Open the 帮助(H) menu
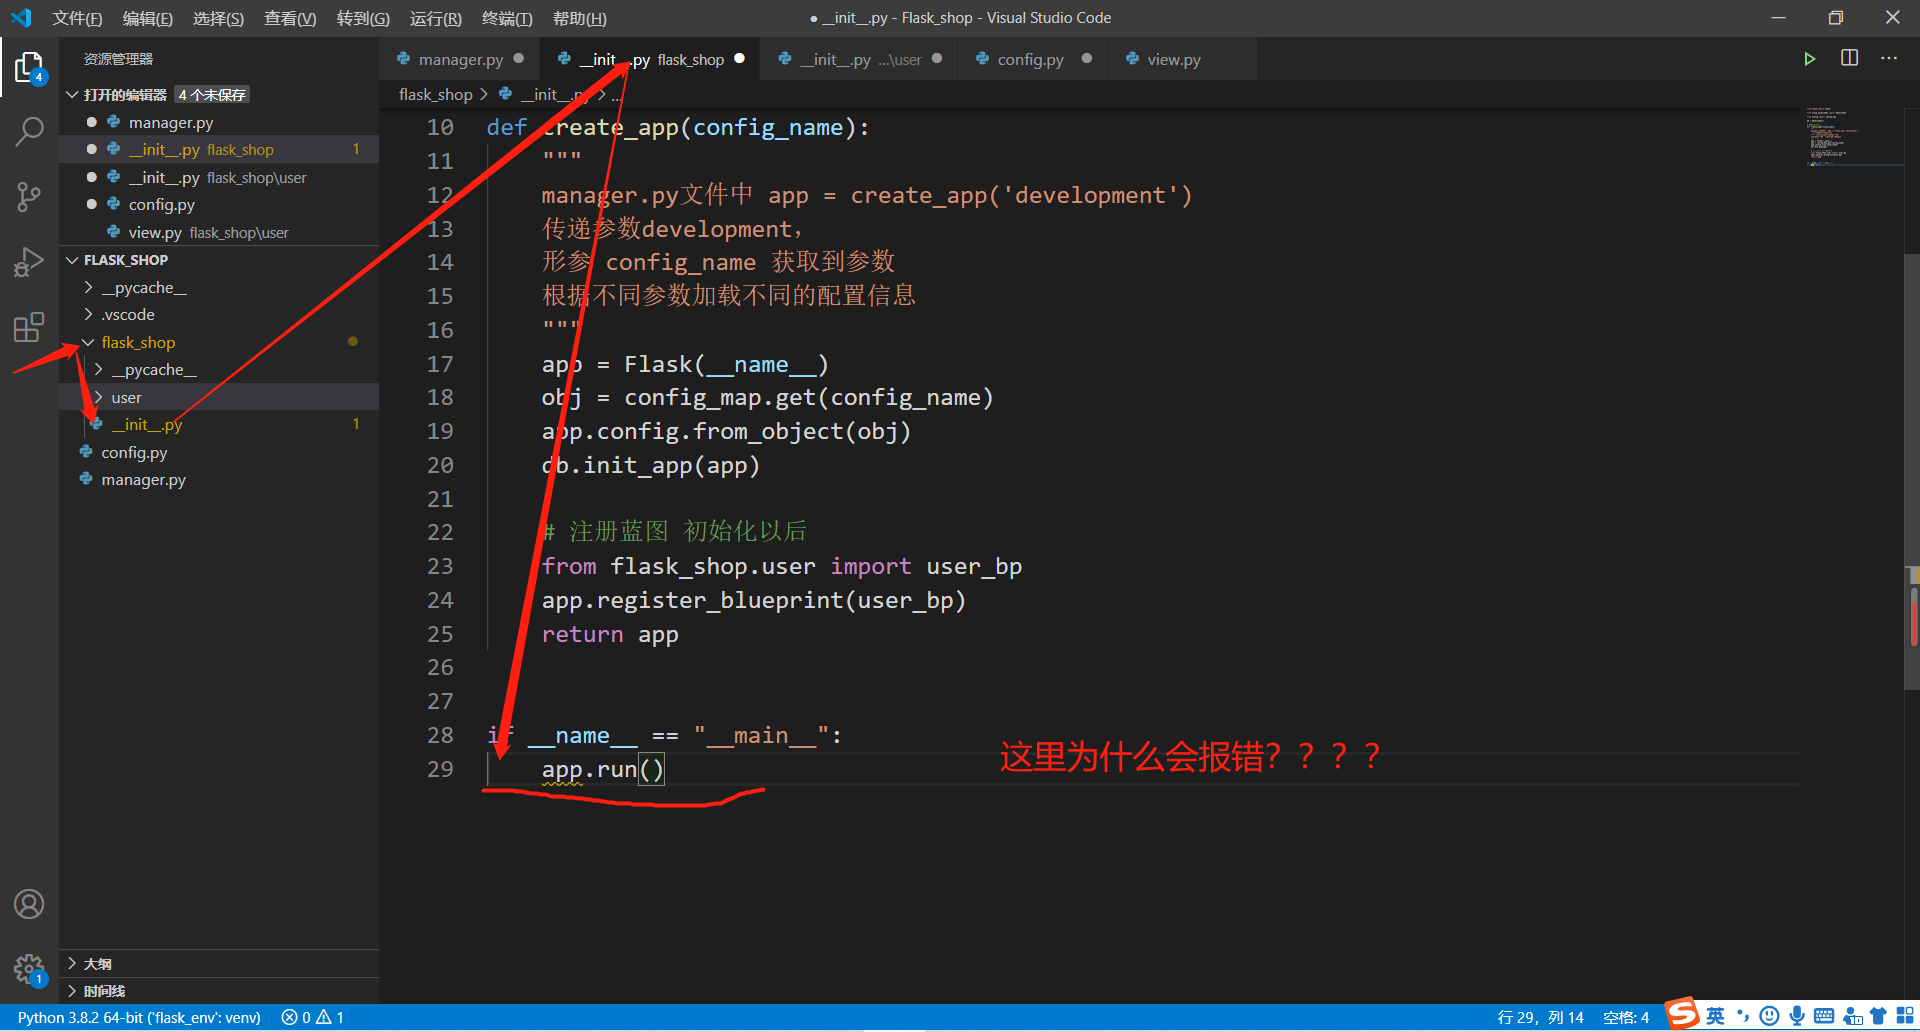The image size is (1920, 1032). point(579,18)
